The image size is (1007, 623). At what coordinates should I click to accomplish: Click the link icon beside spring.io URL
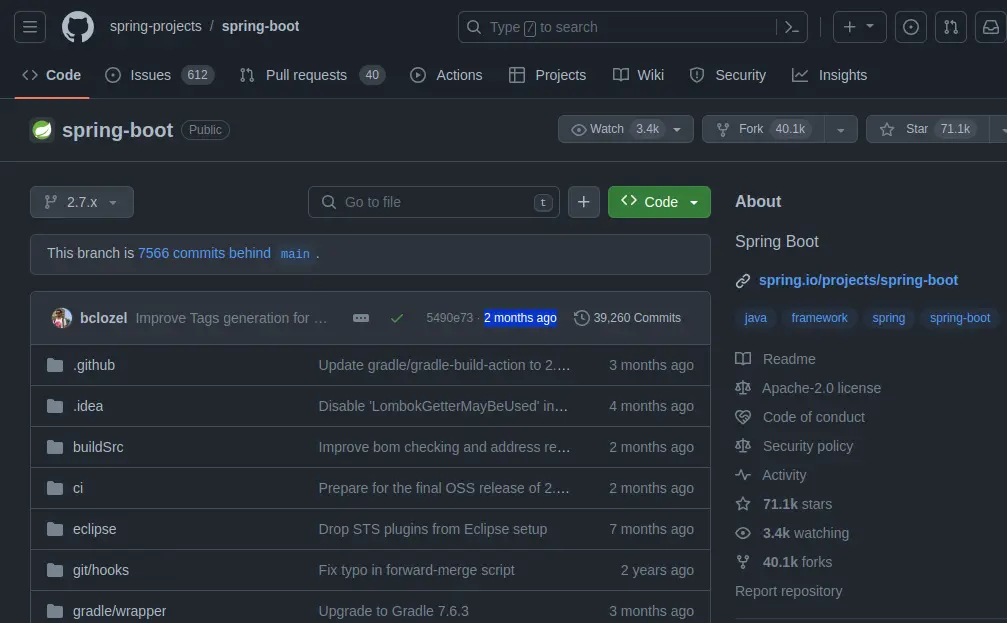tap(743, 281)
